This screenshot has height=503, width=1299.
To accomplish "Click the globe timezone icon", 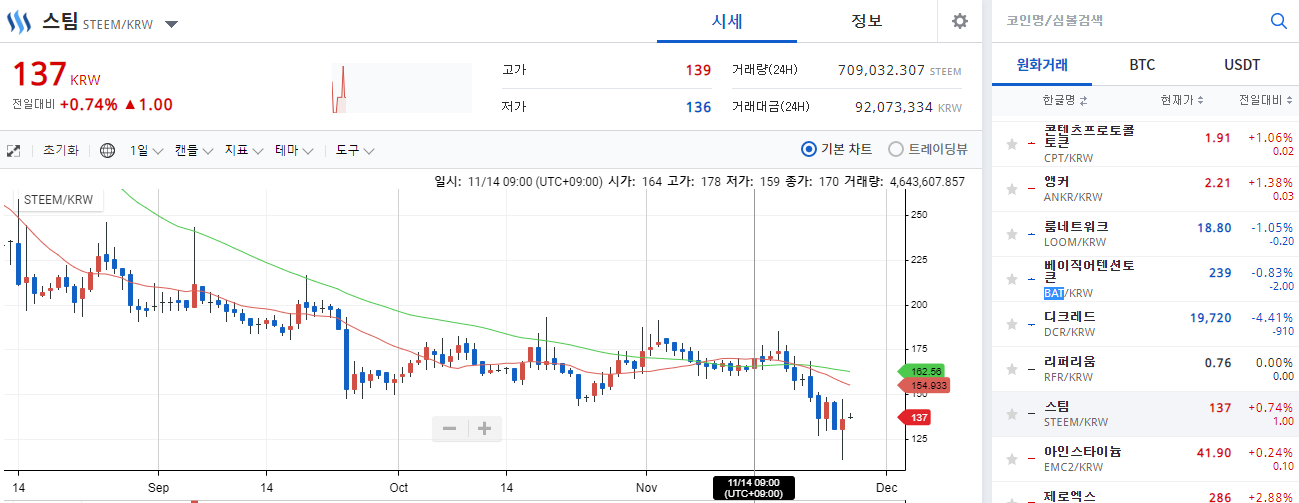I will (108, 150).
